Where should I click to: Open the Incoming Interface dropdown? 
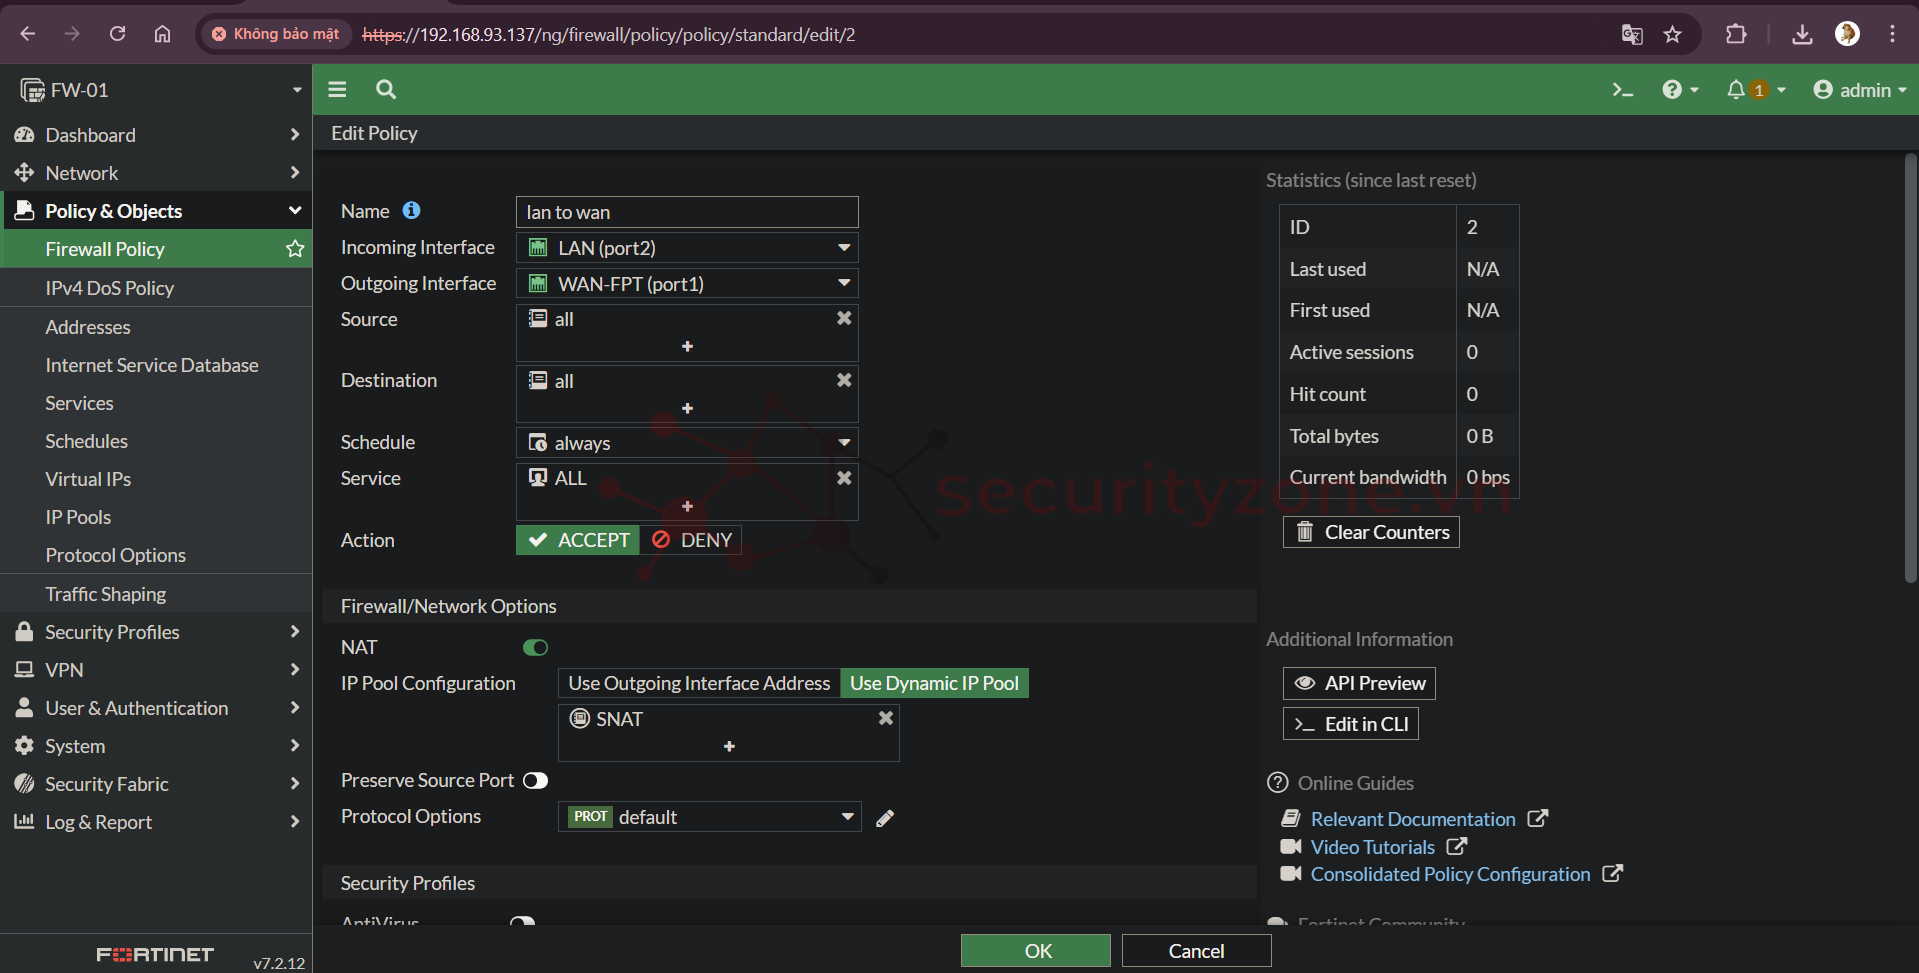pyautogui.click(x=687, y=248)
